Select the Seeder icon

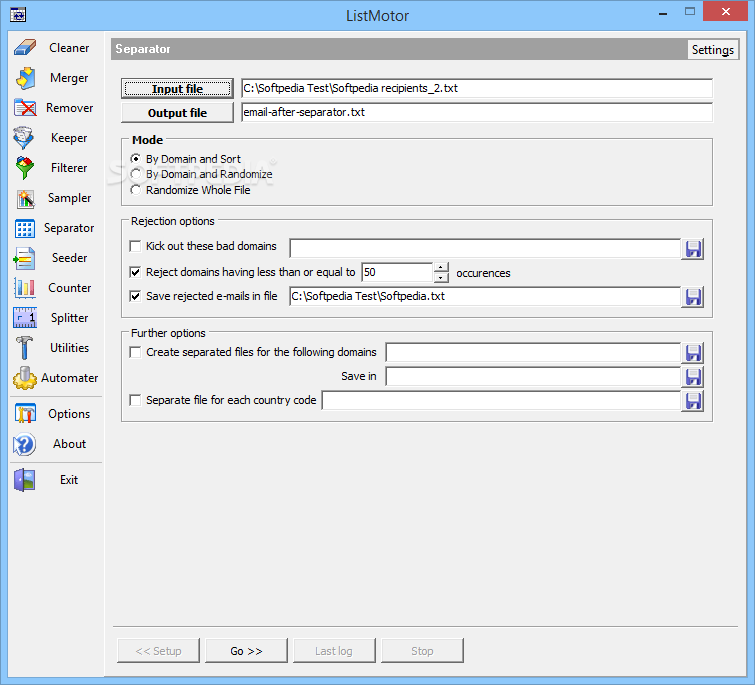click(x=24, y=258)
